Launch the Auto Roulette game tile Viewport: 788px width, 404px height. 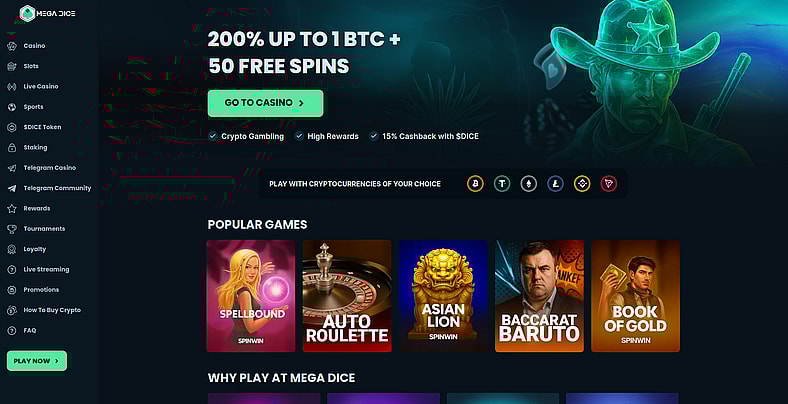click(x=347, y=296)
